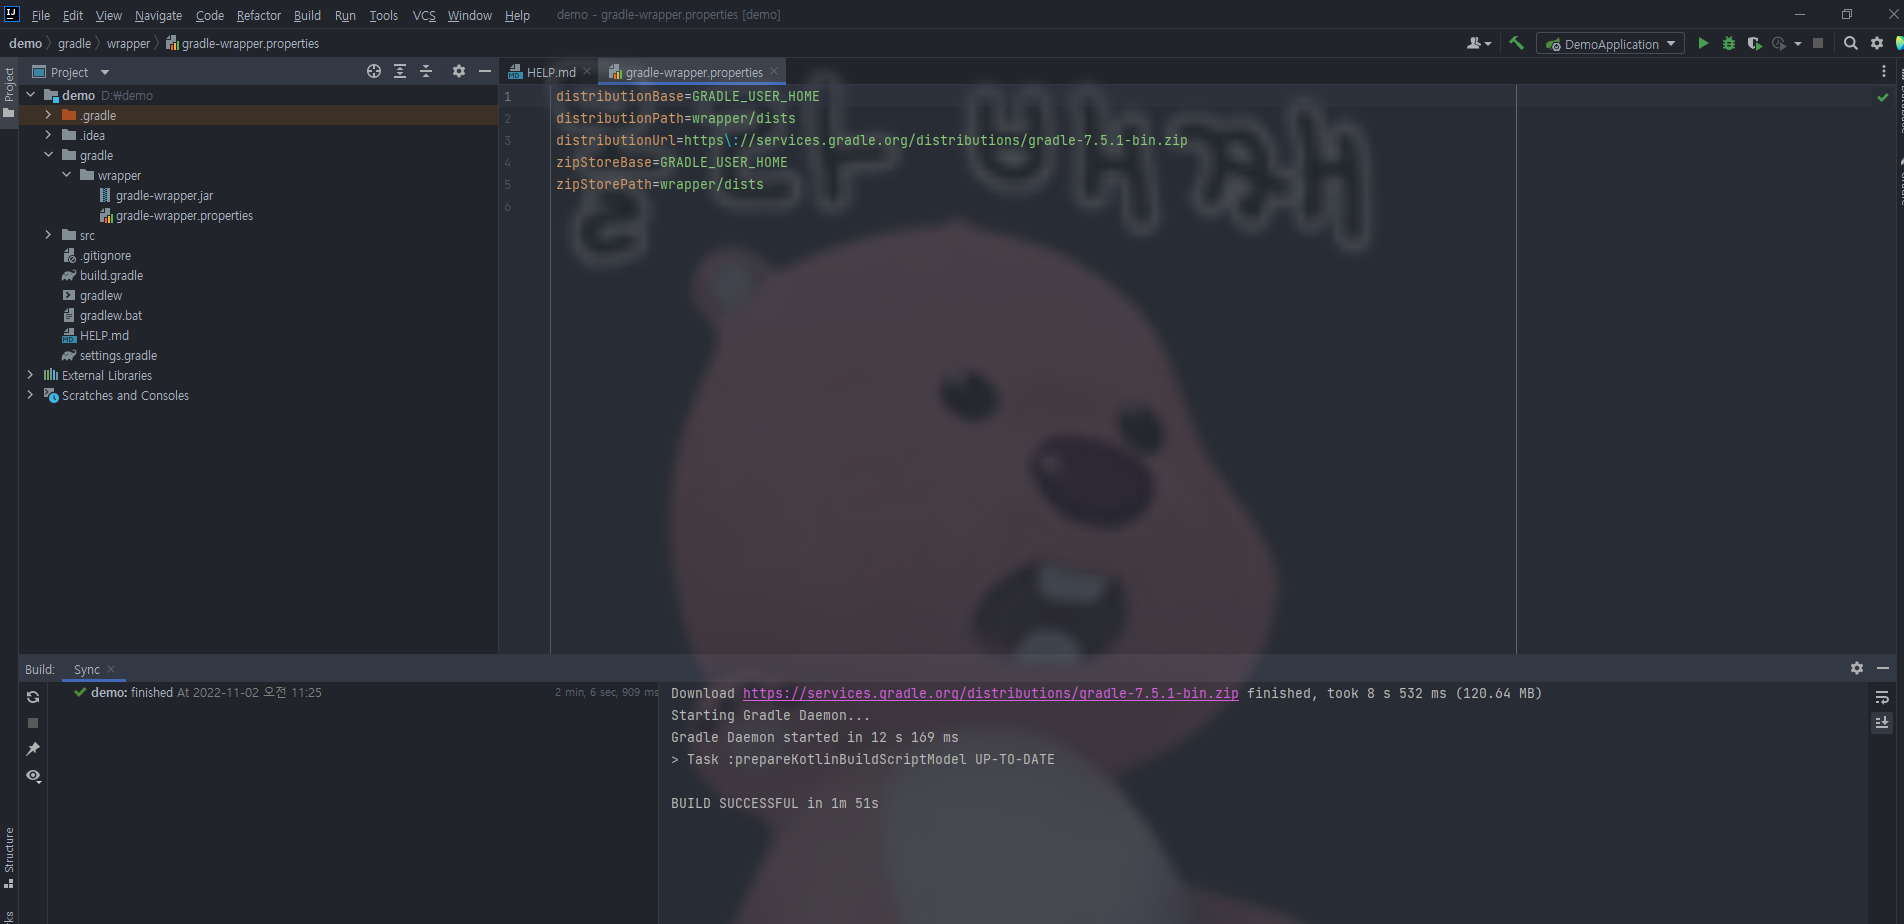Select .gitignore in project tree
Image resolution: width=1904 pixels, height=924 pixels.
105,255
